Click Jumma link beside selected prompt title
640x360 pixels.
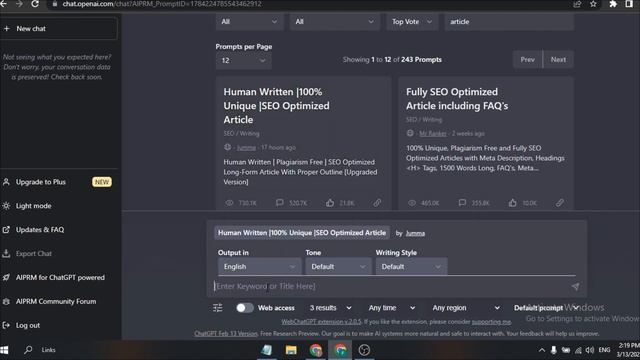tap(415, 233)
